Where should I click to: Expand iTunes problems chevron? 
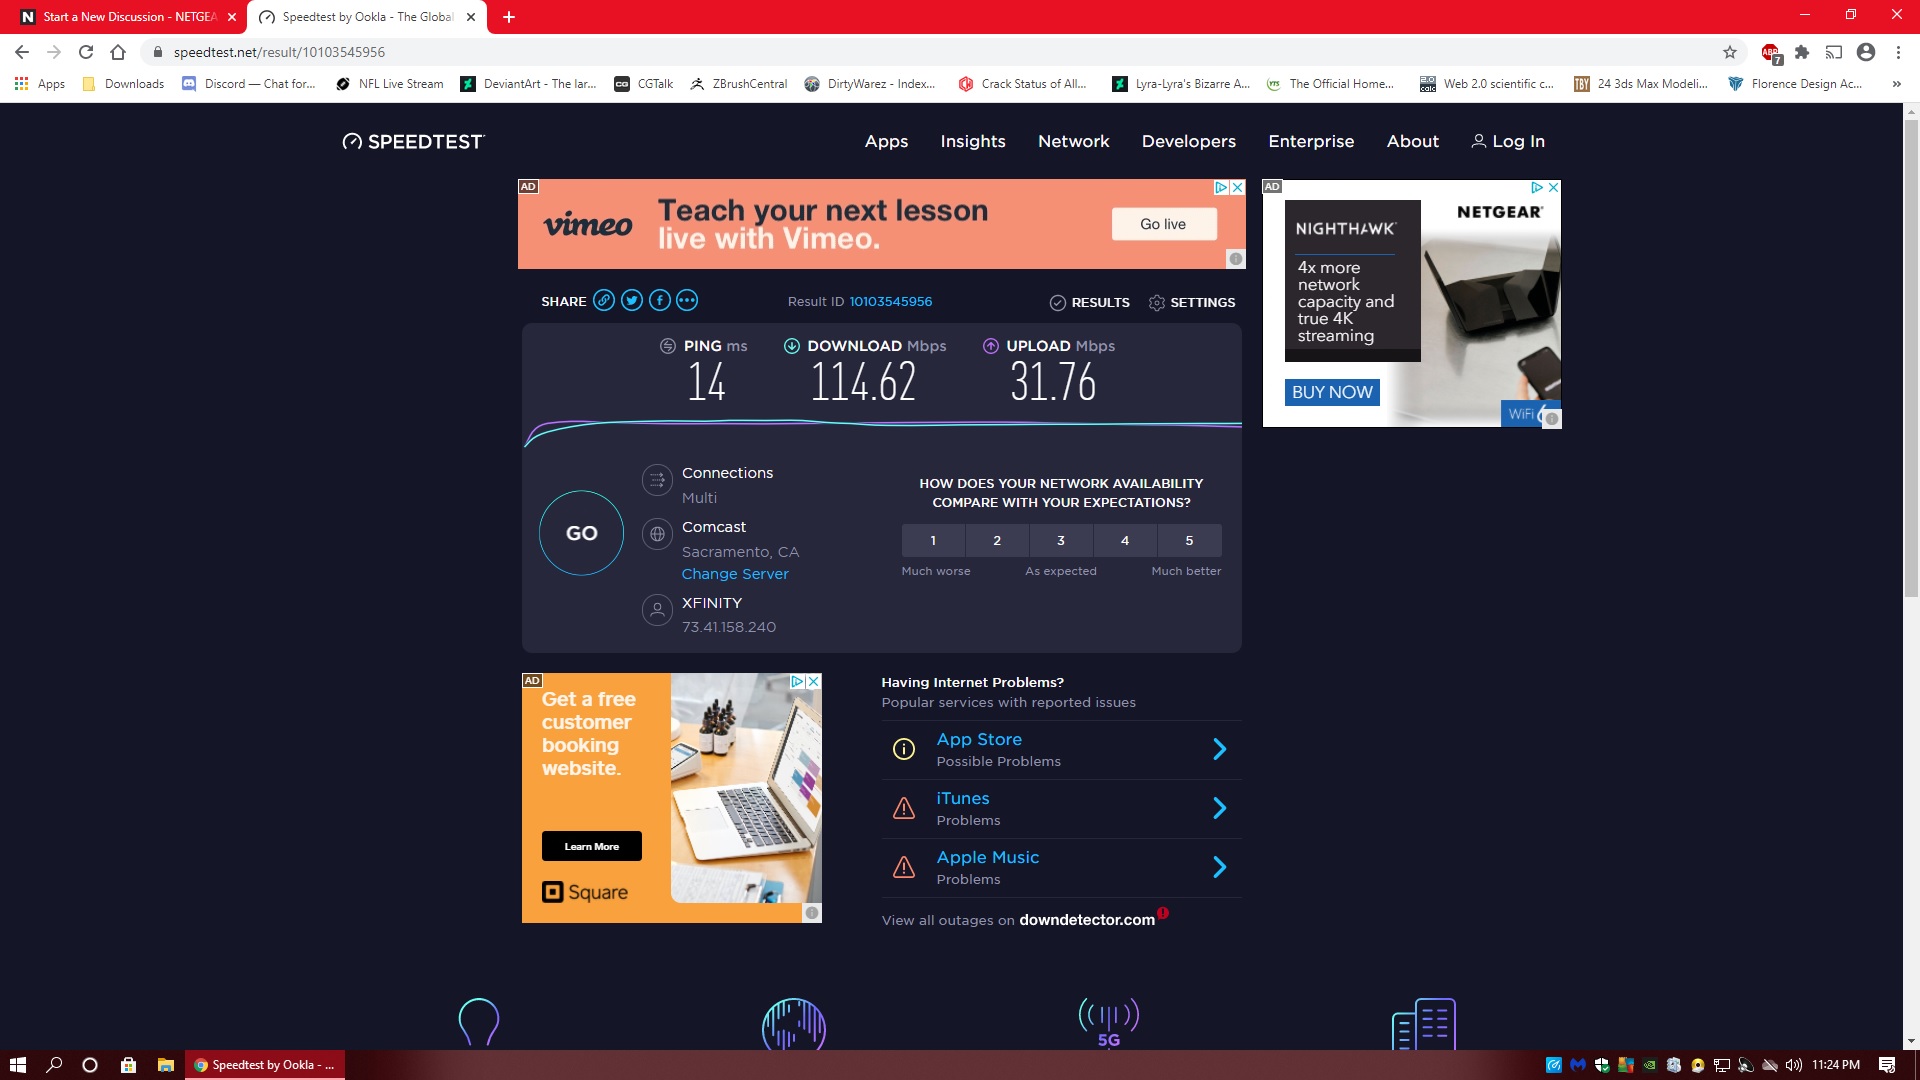(1219, 808)
